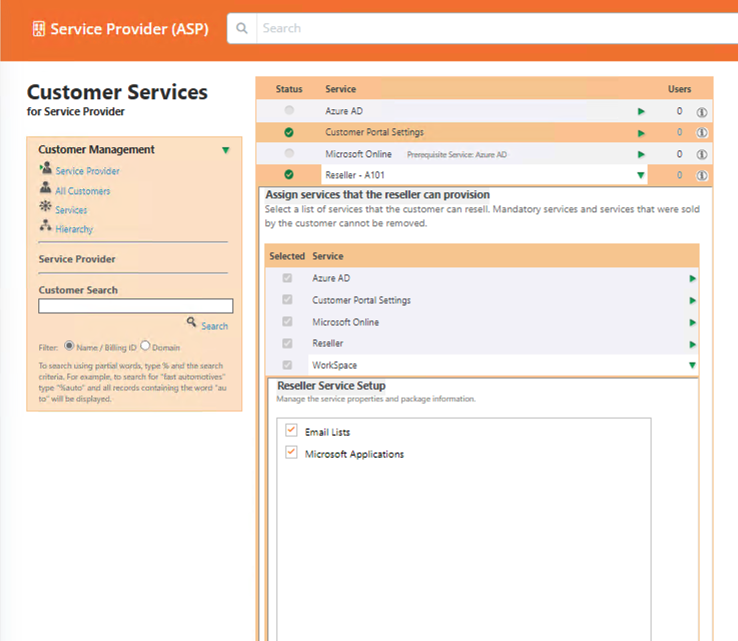Click the info icon on Customer Portal Settings row
This screenshot has height=641, width=738.
click(701, 133)
